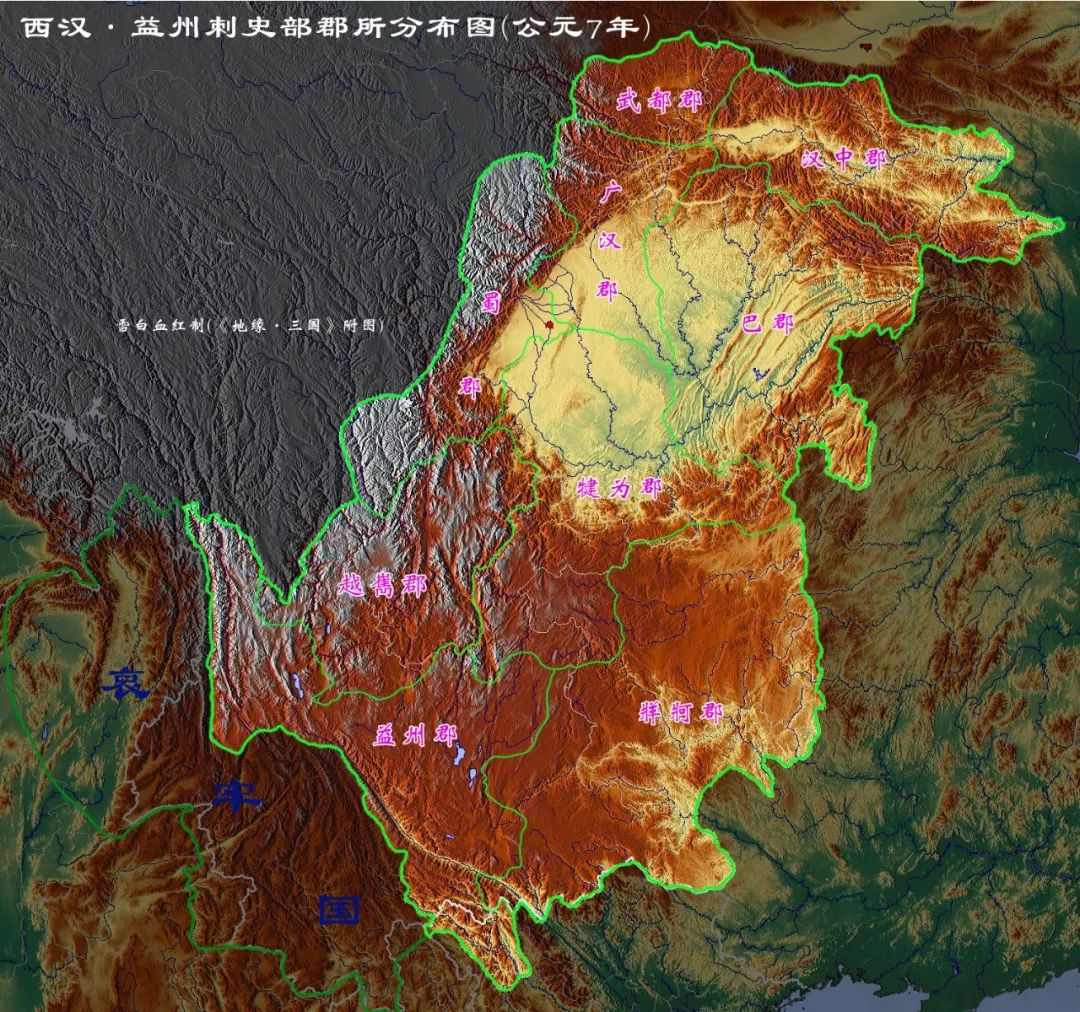Click the 汉 character of 广汉郡
1080x1012 pixels.
click(x=609, y=240)
